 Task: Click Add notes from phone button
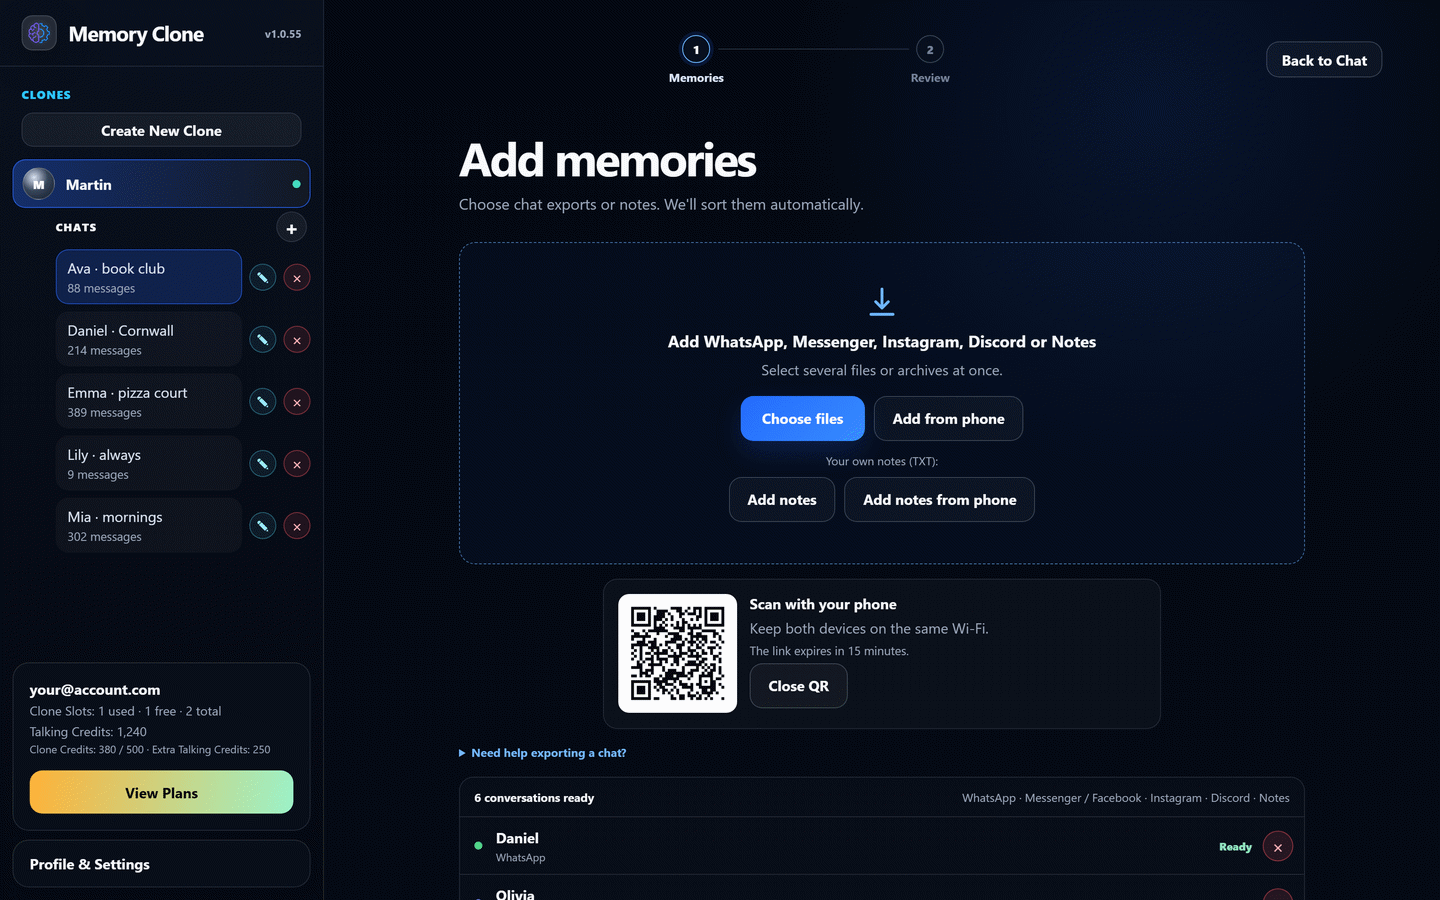(x=939, y=500)
